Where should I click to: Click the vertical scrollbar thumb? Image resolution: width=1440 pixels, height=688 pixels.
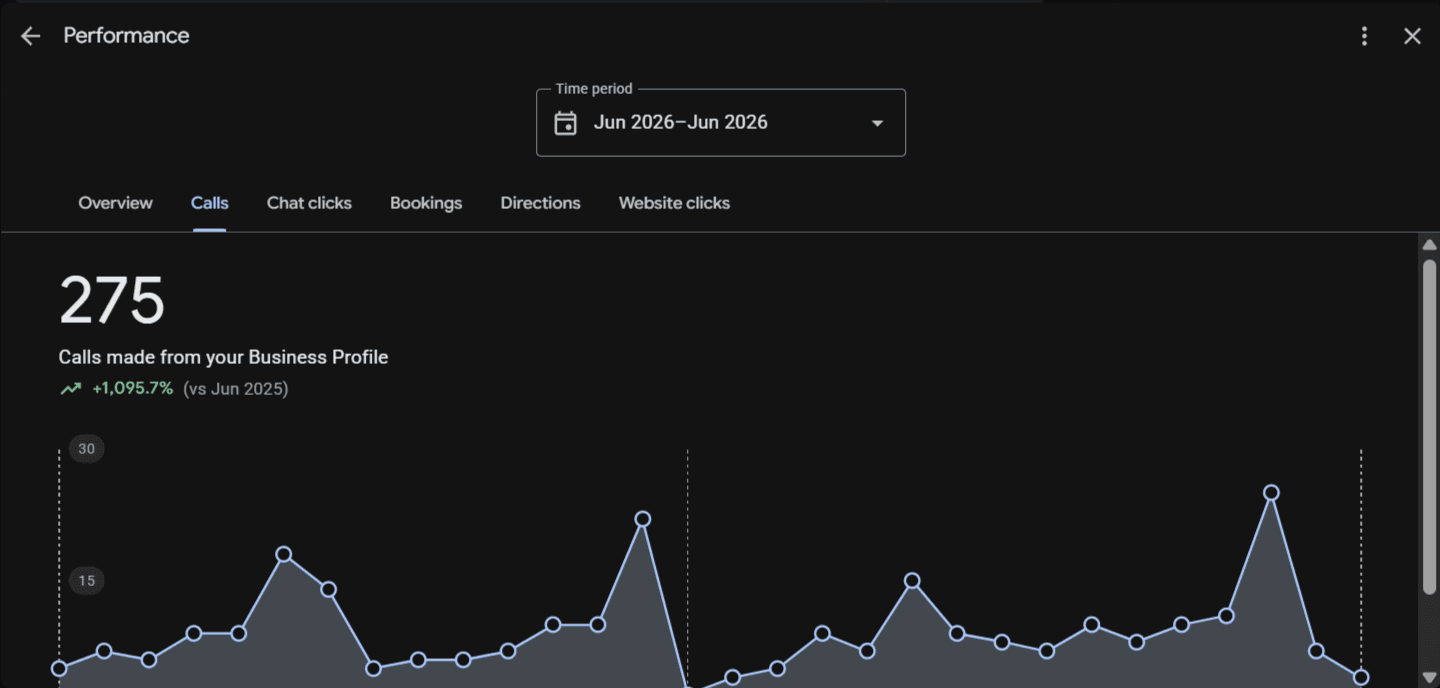click(x=1429, y=425)
